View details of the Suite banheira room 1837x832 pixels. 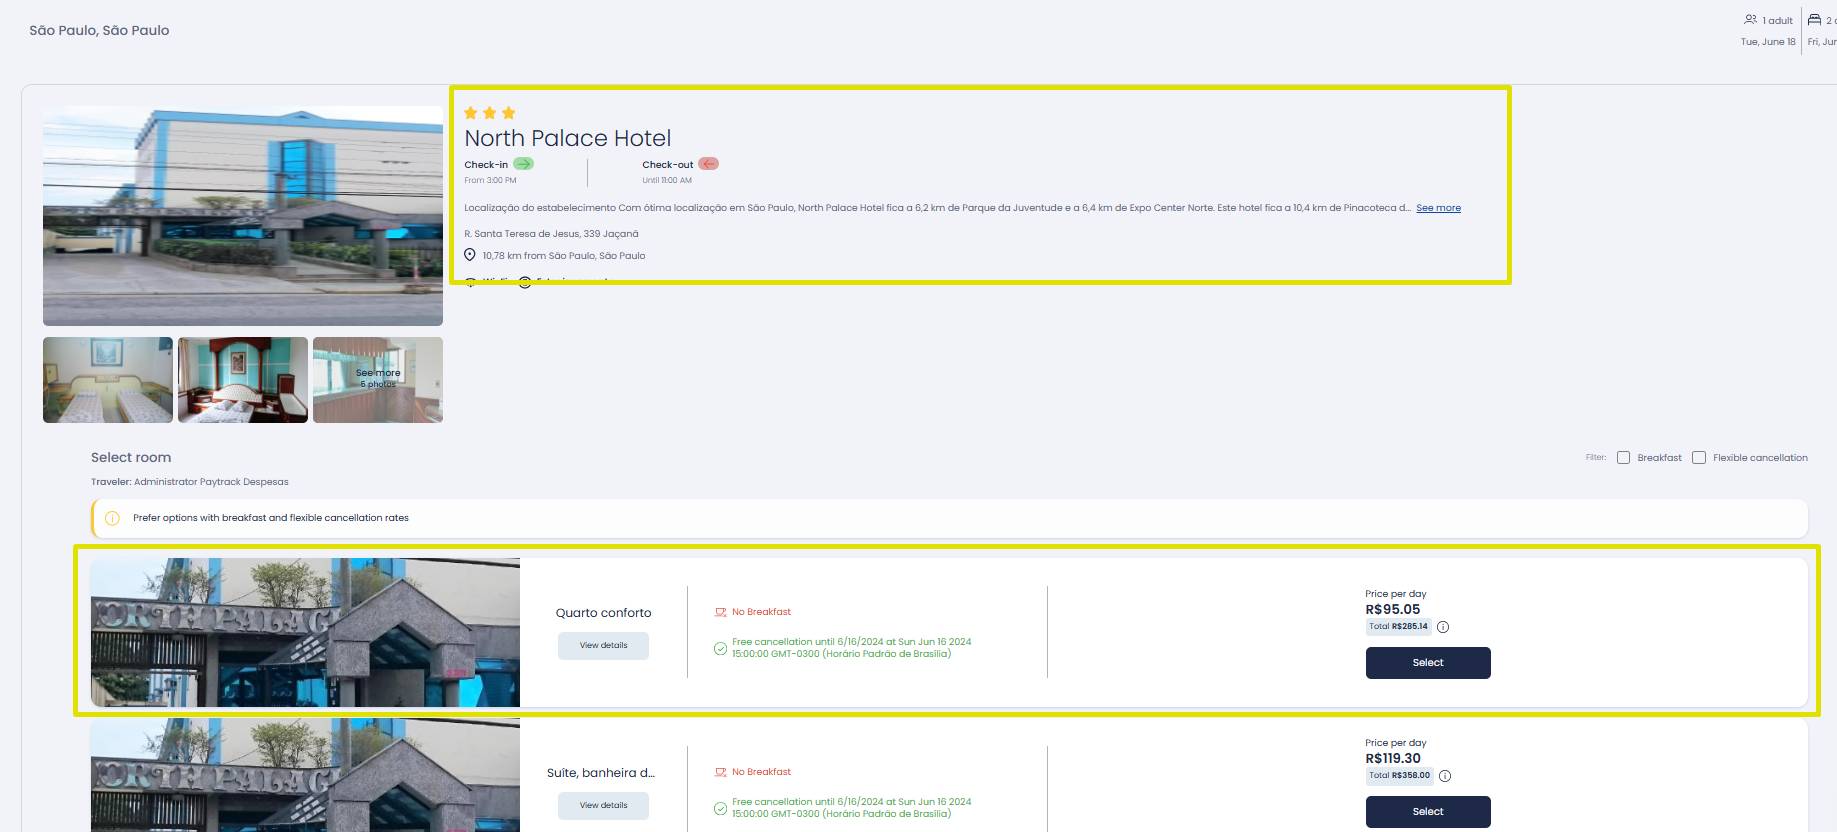[603, 806]
